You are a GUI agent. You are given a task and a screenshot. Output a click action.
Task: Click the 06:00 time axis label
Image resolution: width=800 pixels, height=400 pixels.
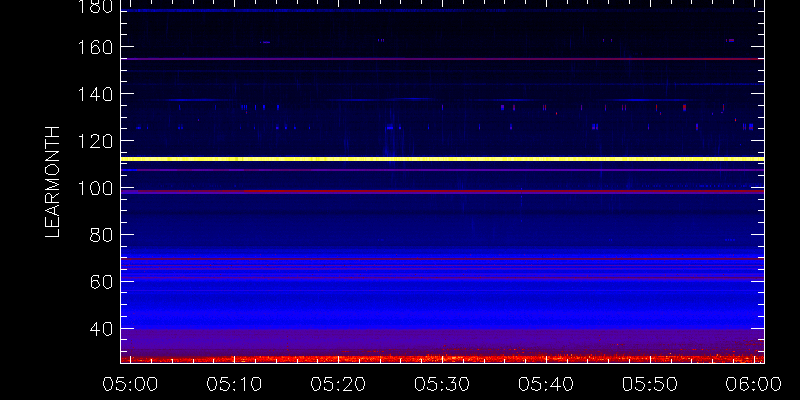tap(755, 384)
